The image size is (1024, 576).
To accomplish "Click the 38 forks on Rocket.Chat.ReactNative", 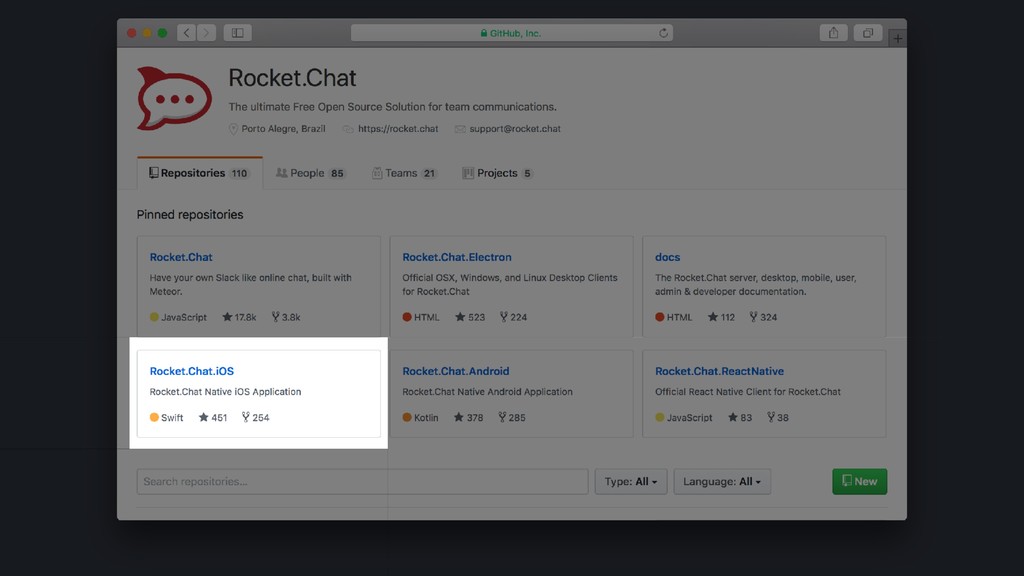I will 778,417.
